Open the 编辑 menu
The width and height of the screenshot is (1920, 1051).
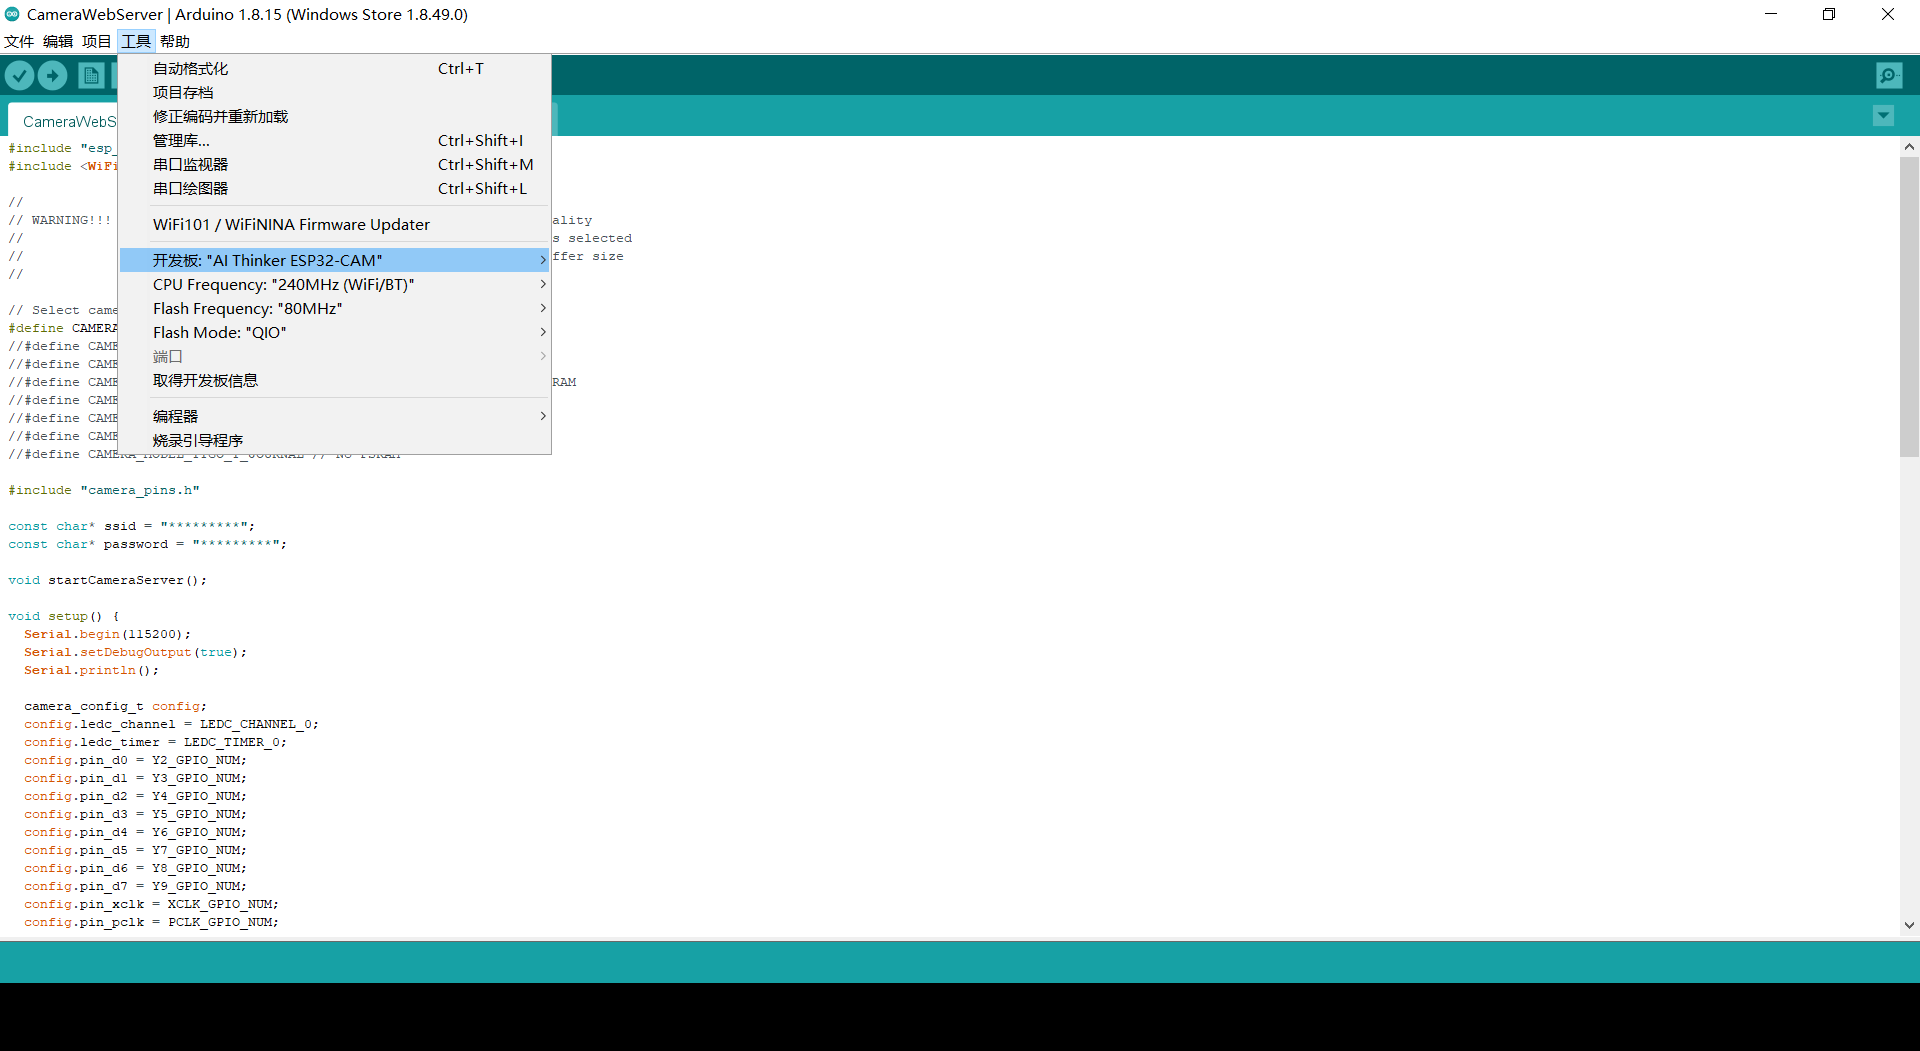pyautogui.click(x=58, y=41)
